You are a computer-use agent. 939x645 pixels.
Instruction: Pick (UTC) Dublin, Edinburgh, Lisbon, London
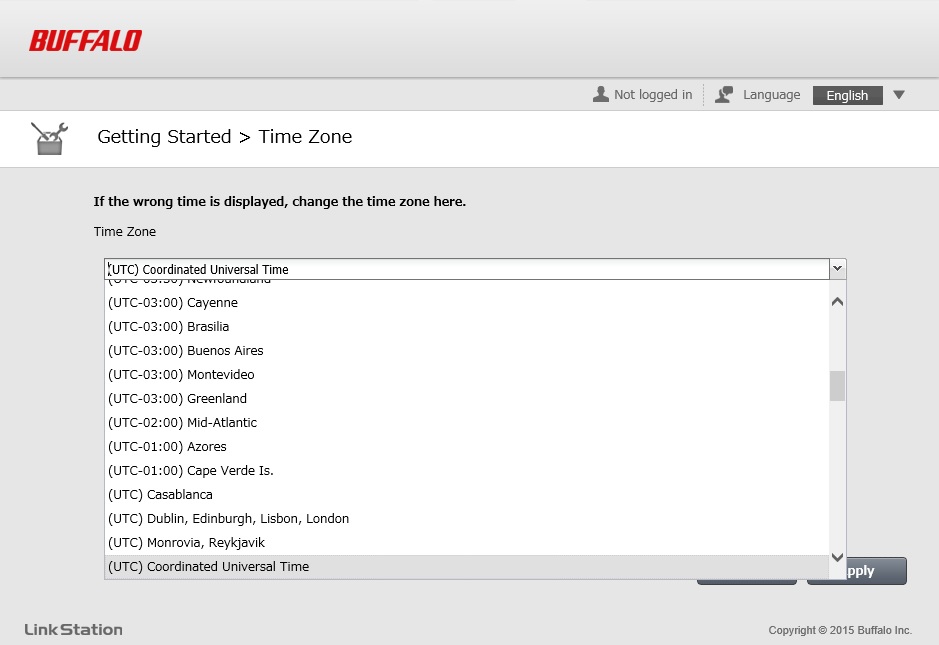click(x=228, y=519)
